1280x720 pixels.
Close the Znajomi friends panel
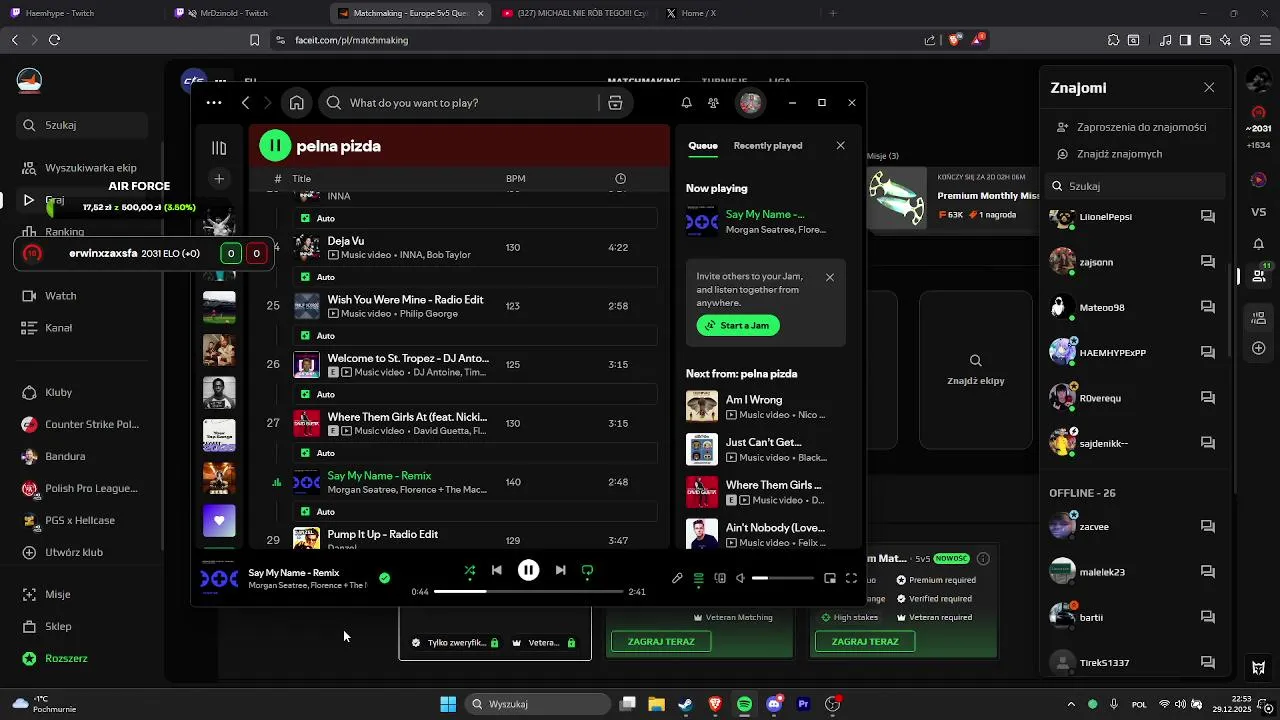click(1209, 88)
